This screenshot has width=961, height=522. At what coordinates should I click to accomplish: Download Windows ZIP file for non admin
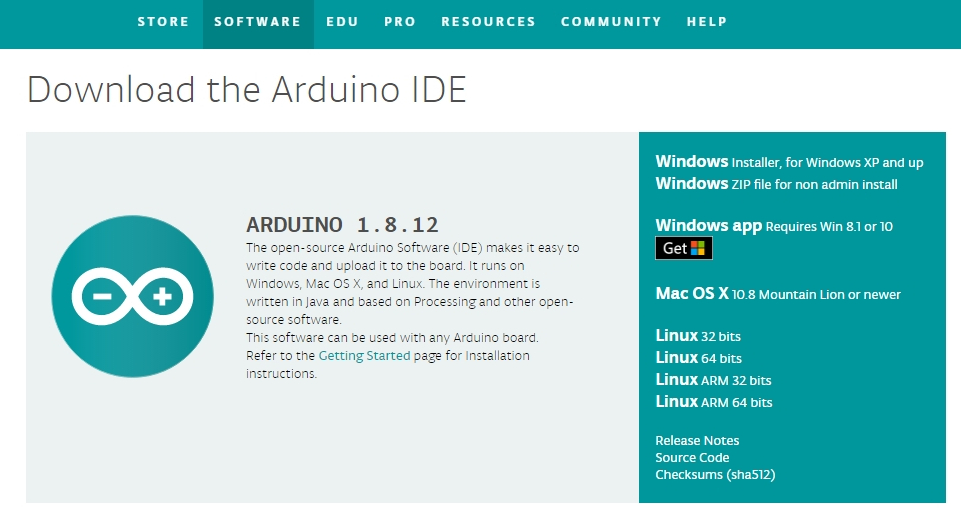[x=777, y=184]
